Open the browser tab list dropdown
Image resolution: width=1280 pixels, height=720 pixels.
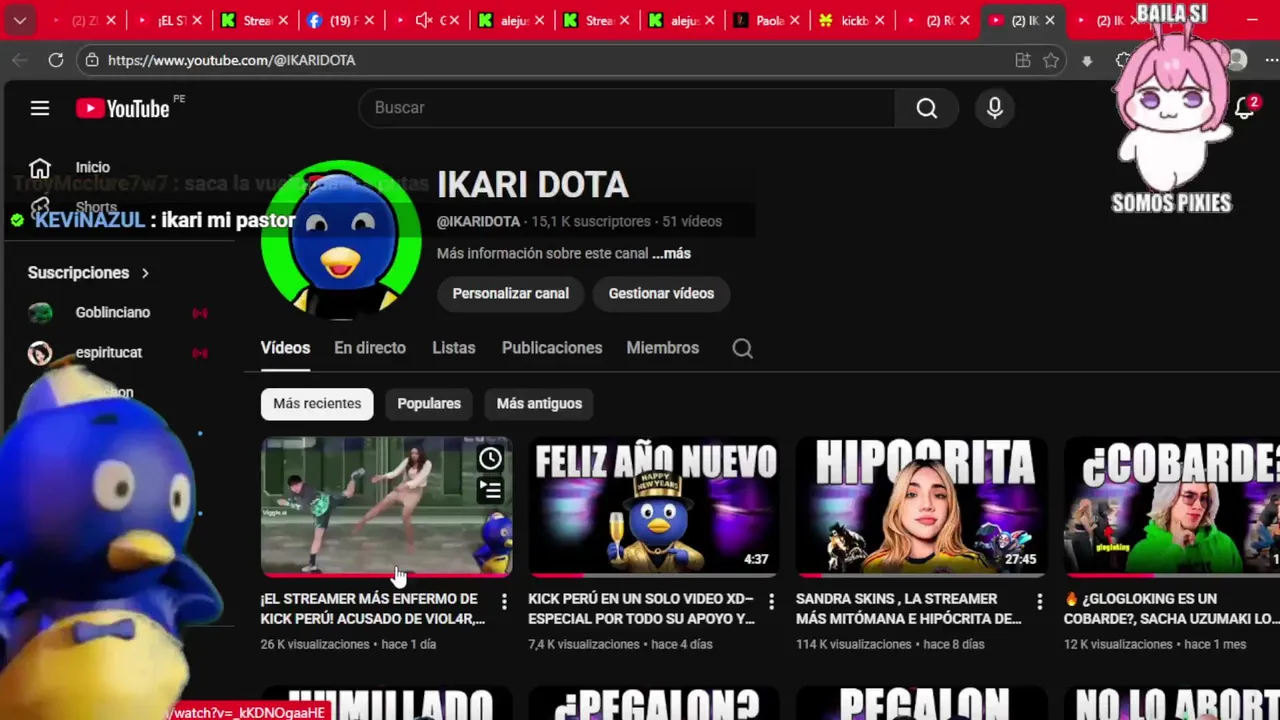19,20
